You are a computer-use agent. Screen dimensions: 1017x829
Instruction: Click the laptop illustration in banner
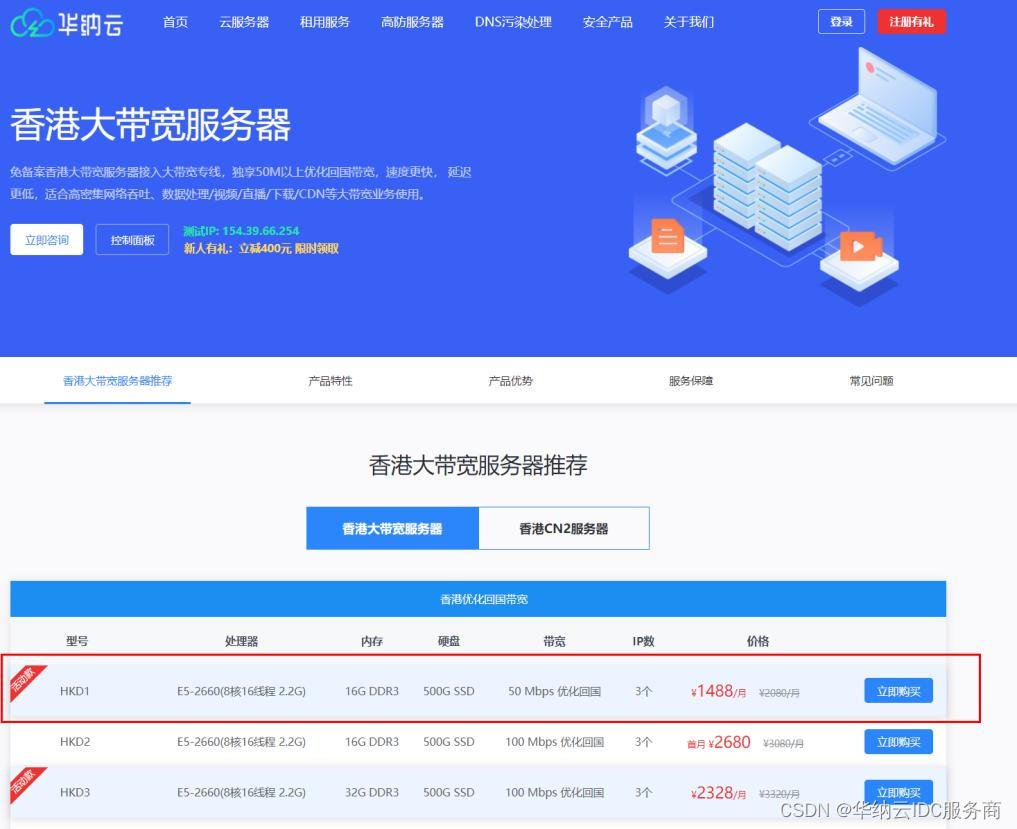(x=879, y=106)
